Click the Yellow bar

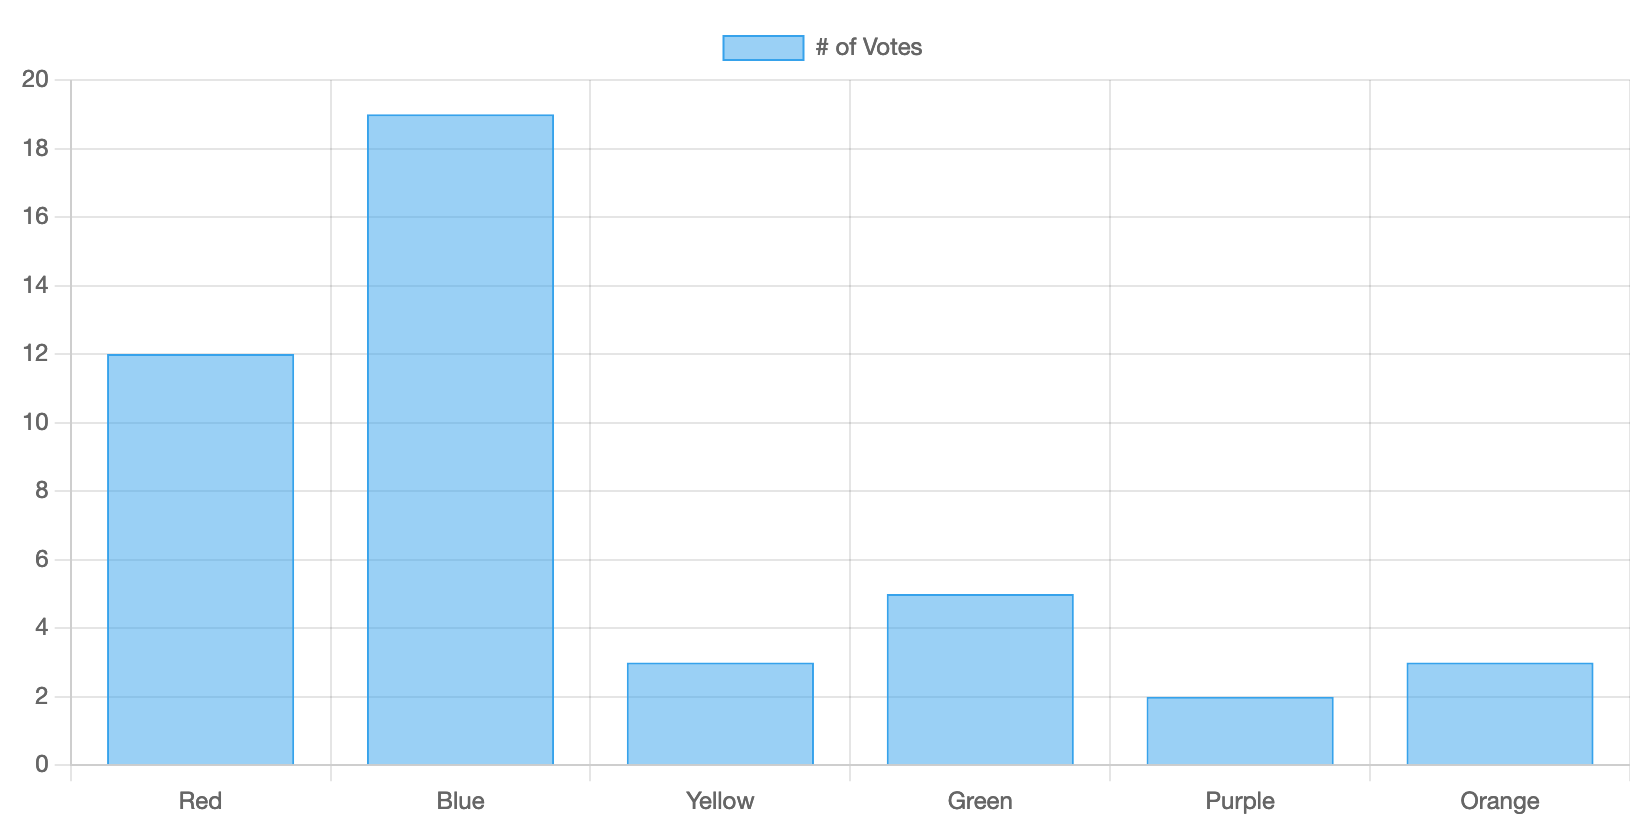(720, 714)
